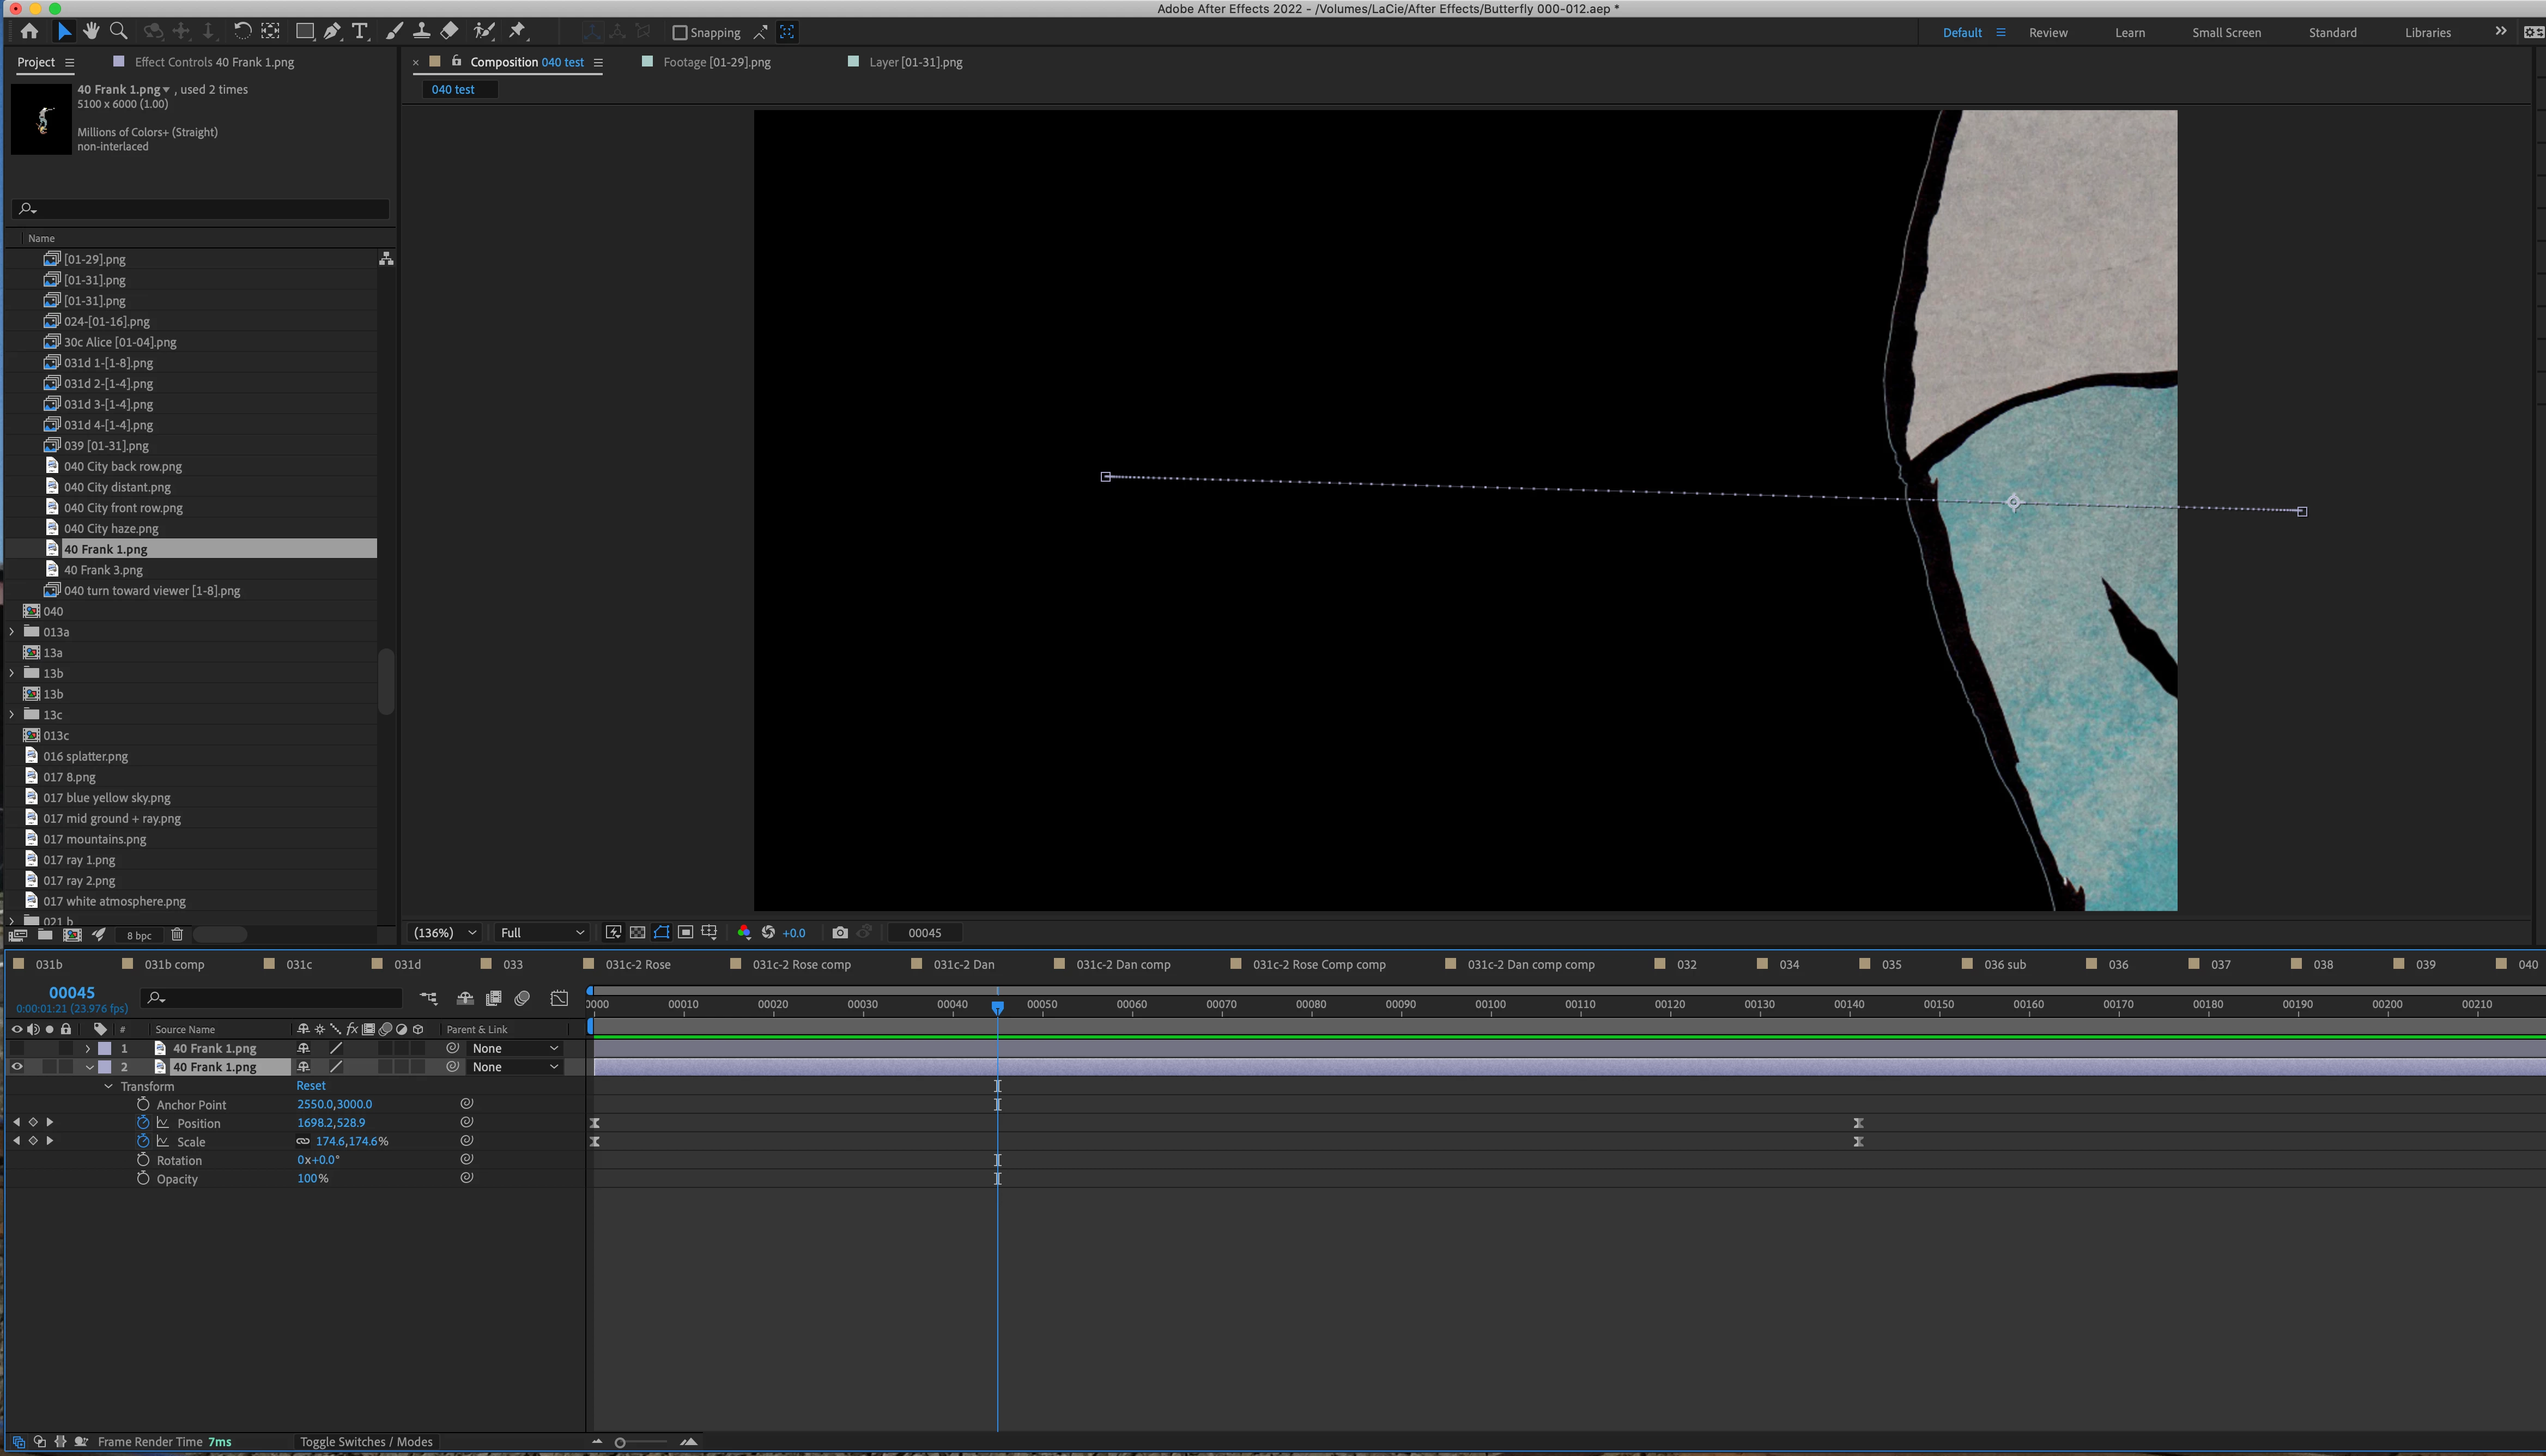Click Reset next to Transform
The image size is (2546, 1456).
tap(311, 1086)
